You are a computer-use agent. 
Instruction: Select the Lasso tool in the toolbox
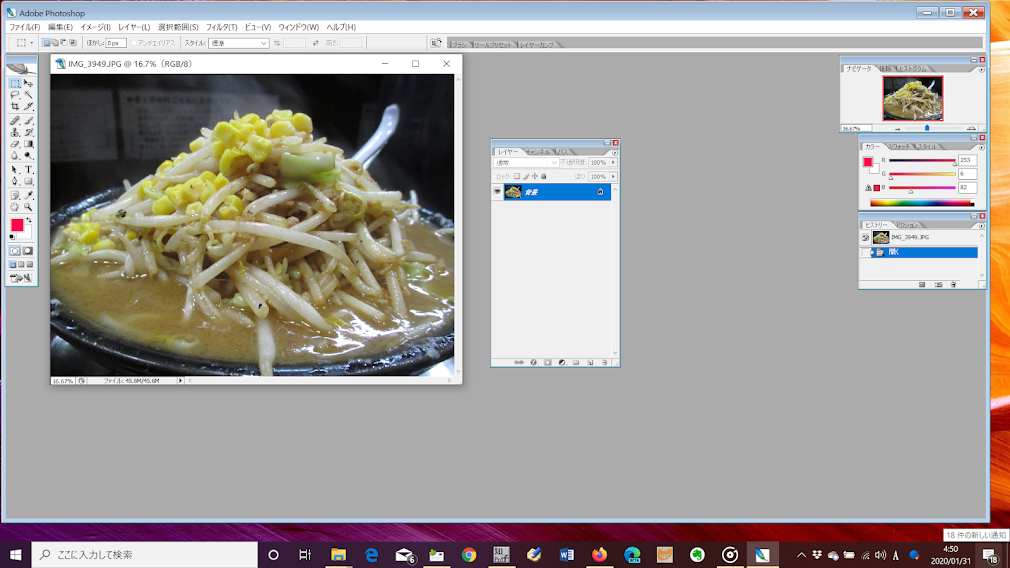point(15,95)
